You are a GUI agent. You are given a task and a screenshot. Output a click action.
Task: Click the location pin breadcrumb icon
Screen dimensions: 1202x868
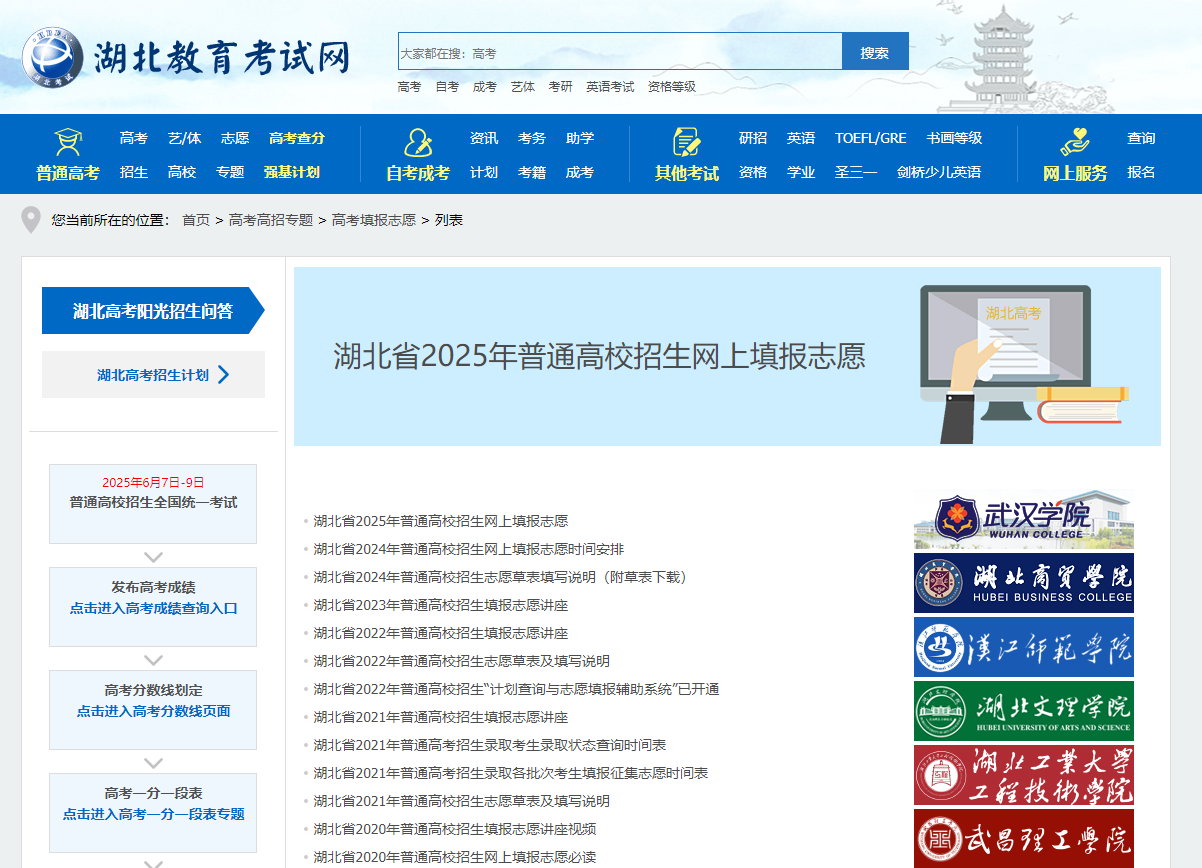tap(31, 220)
